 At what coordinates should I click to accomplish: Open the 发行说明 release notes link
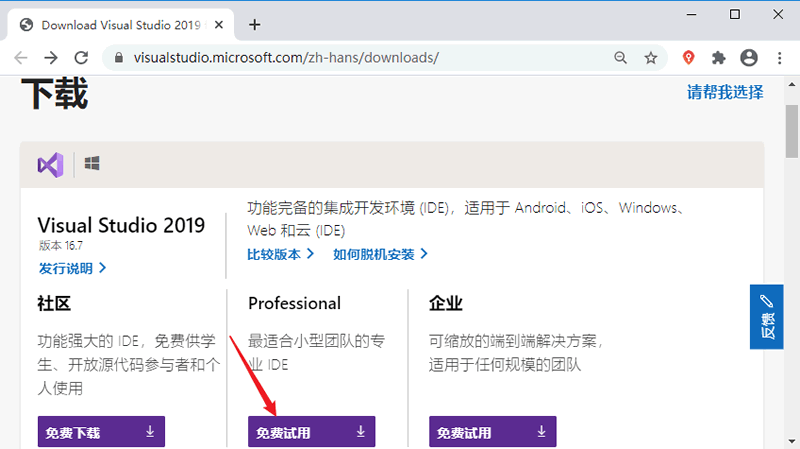72,268
